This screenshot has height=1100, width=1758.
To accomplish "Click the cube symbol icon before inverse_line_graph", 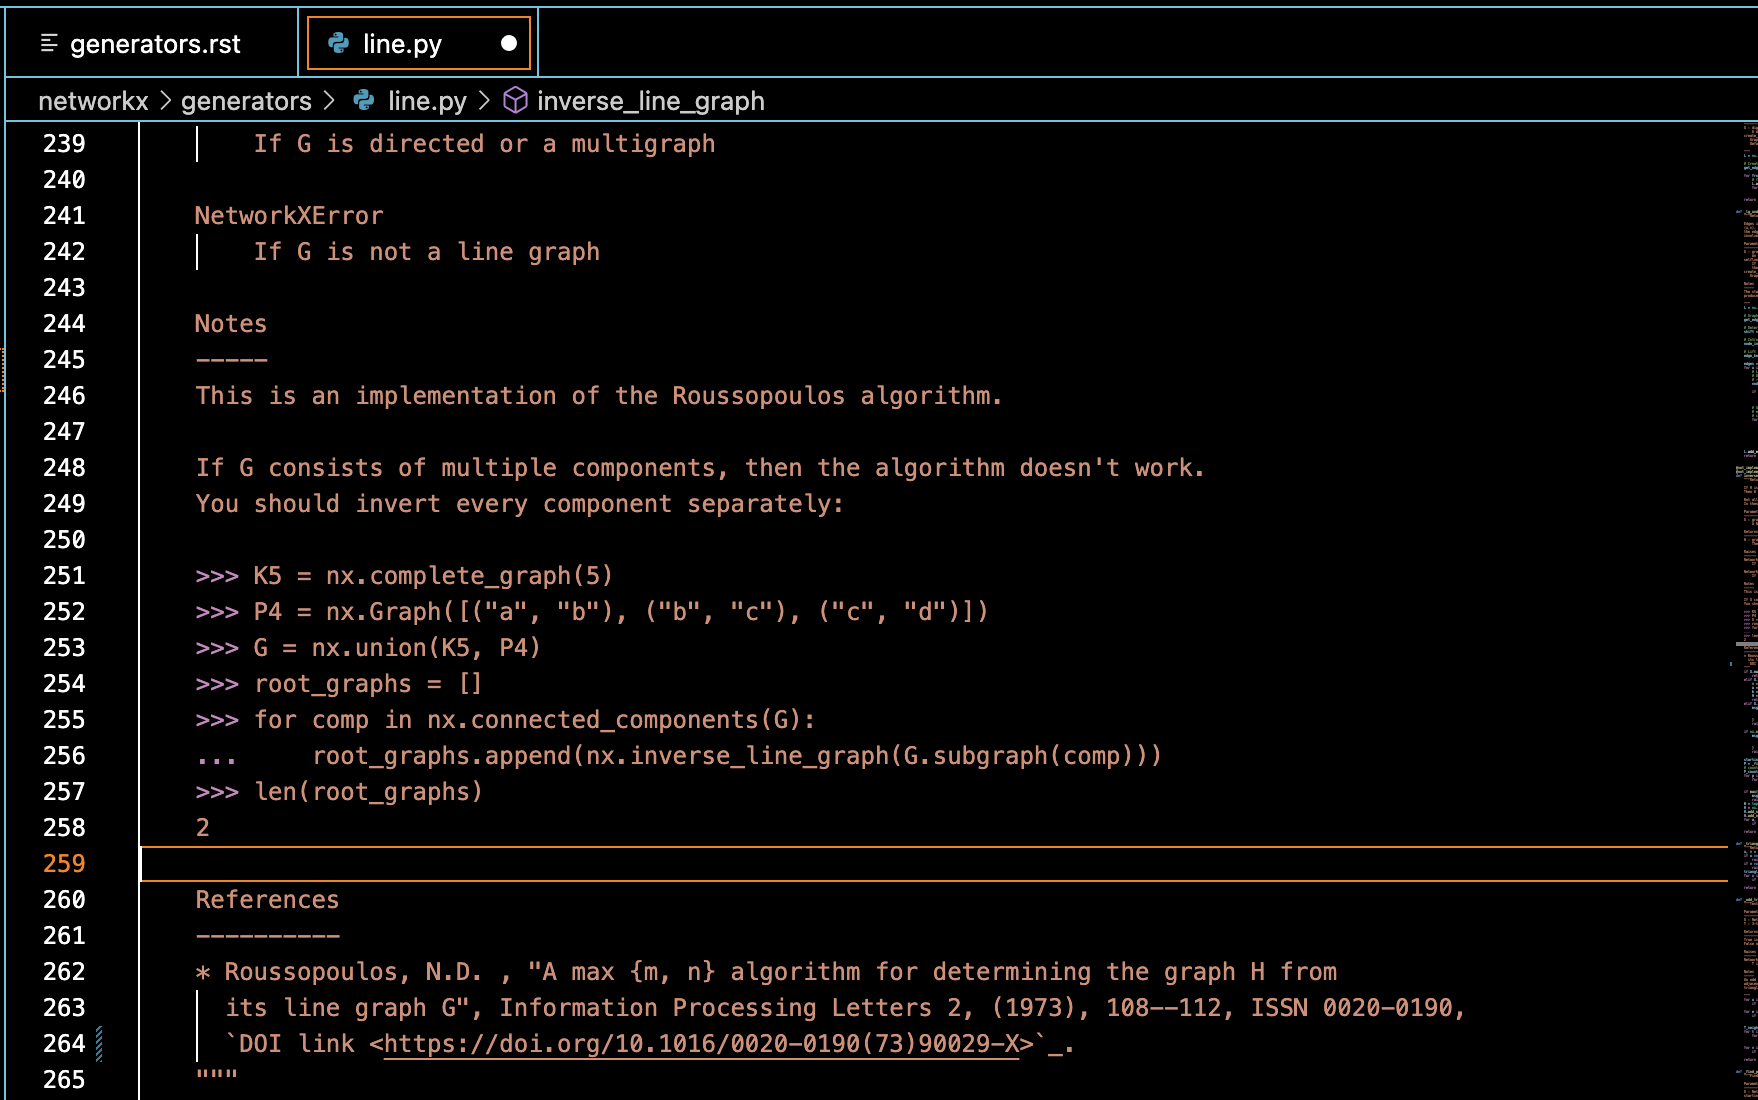I will (x=515, y=101).
